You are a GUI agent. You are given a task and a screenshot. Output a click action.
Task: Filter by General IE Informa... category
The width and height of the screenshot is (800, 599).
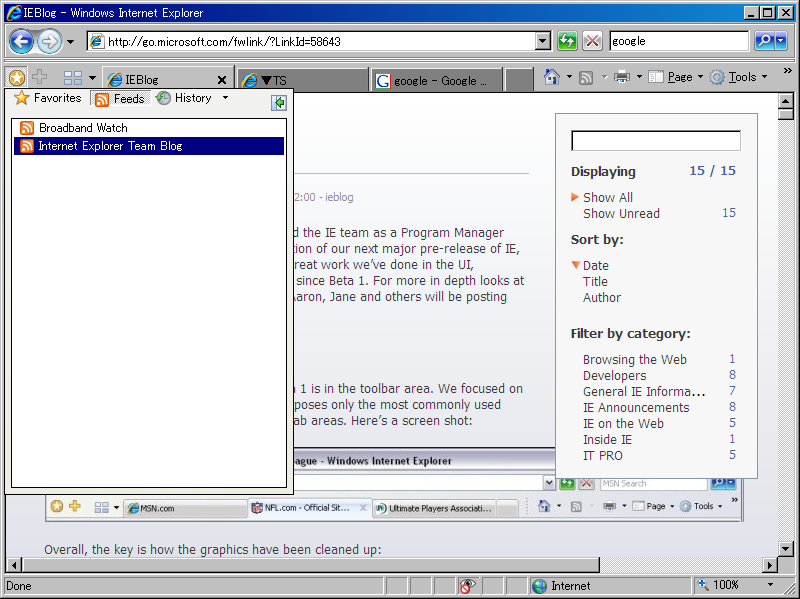[644, 391]
